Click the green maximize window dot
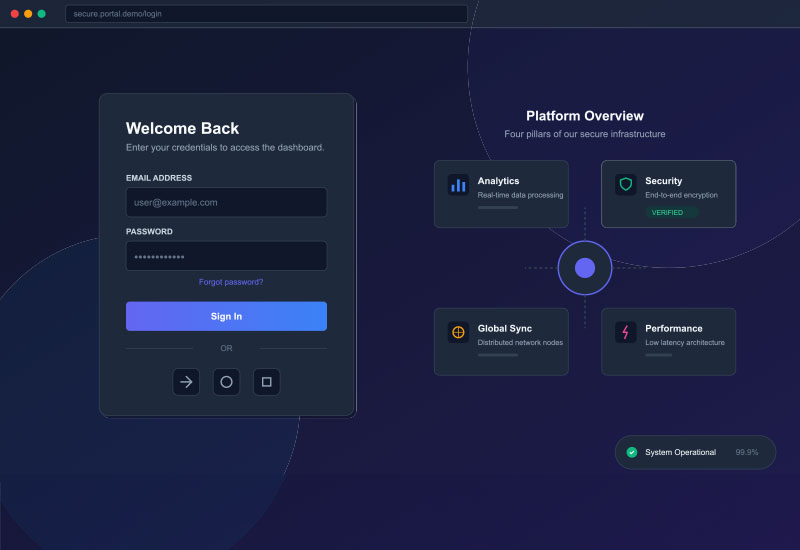The image size is (800, 550). tap(41, 14)
